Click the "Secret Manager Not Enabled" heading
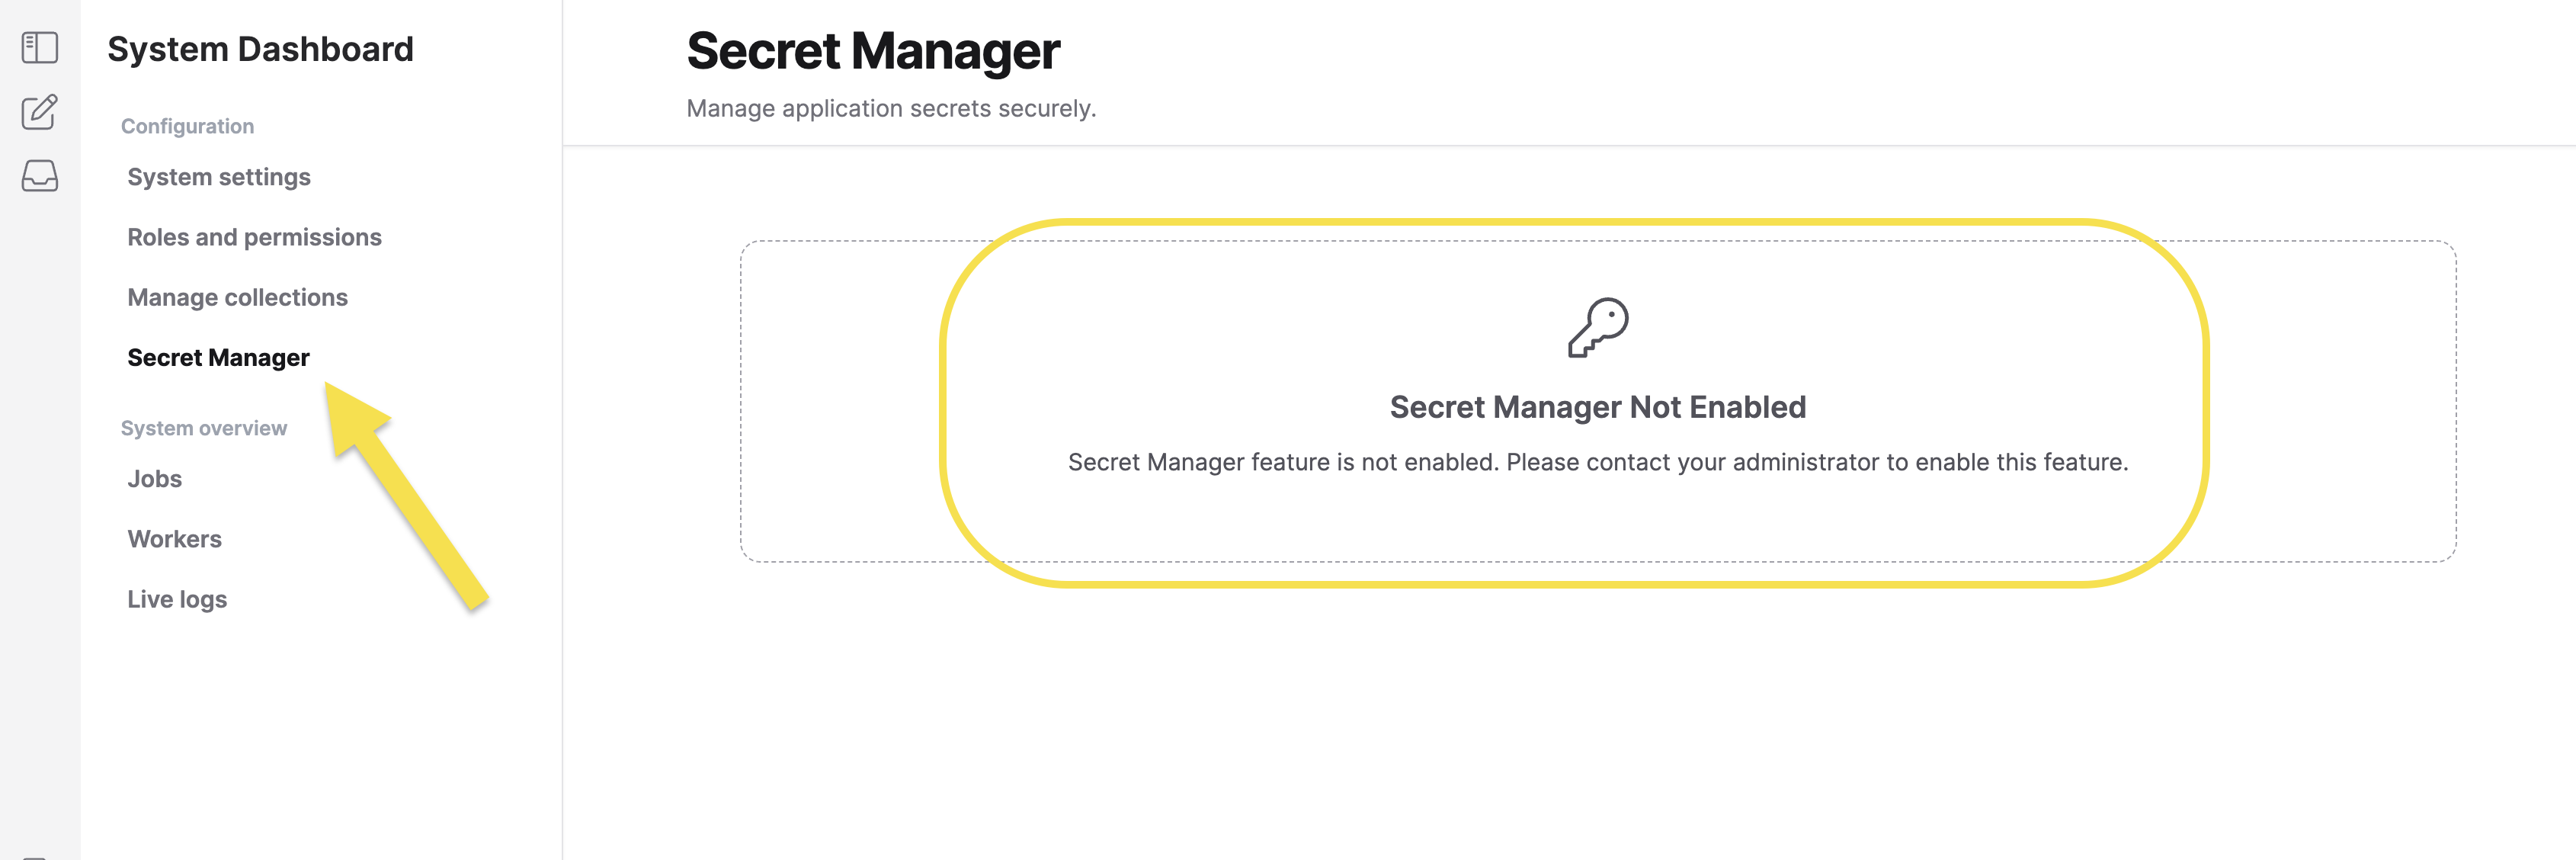 (x=1597, y=407)
